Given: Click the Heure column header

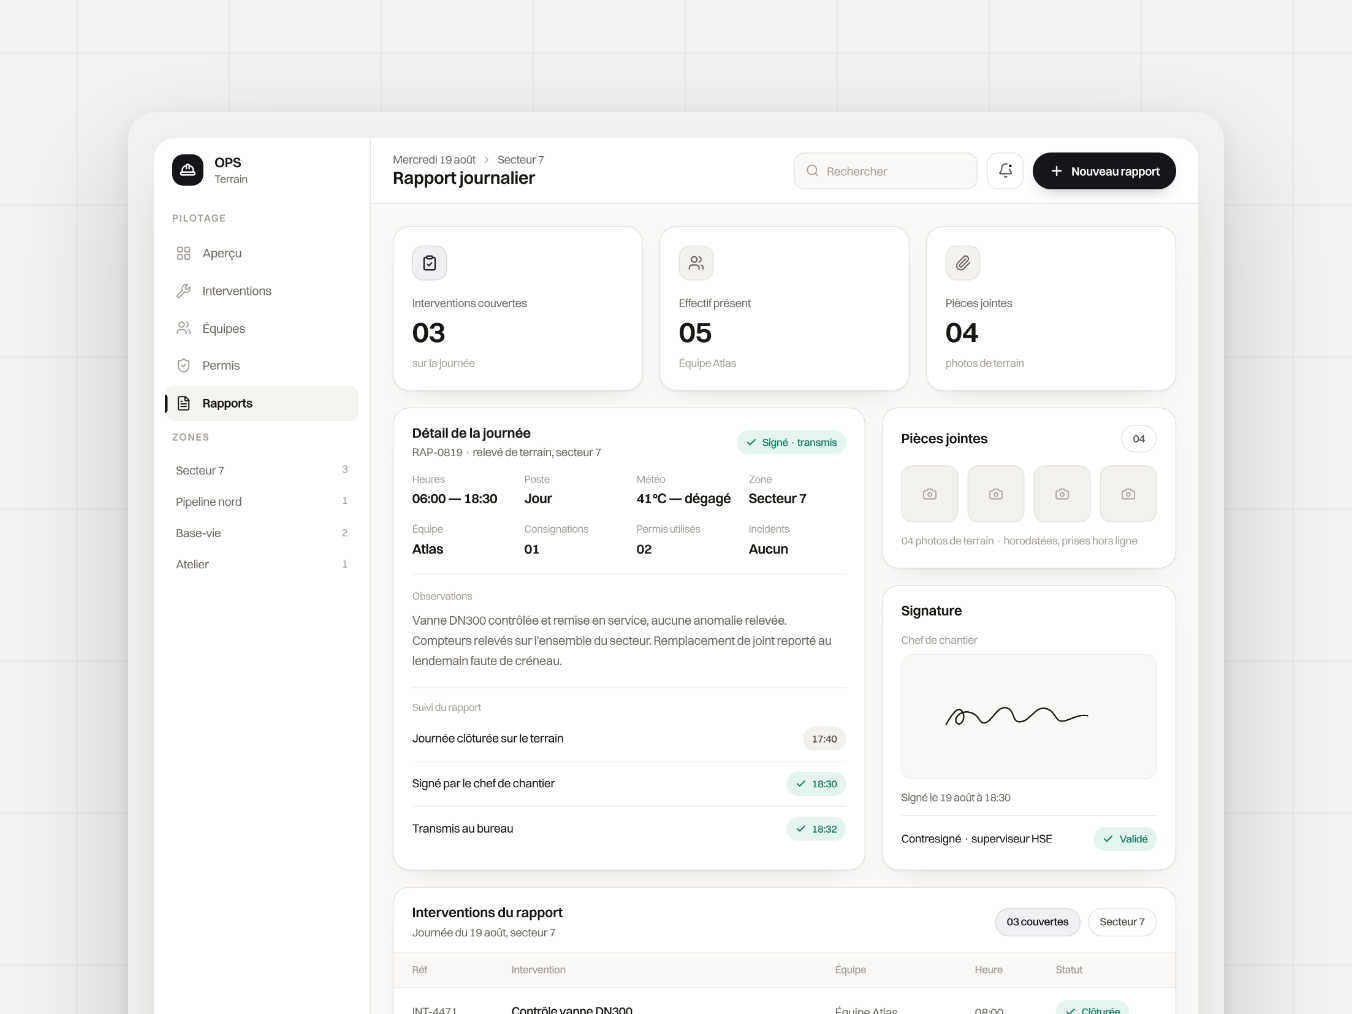Looking at the screenshot, I should [x=989, y=970].
